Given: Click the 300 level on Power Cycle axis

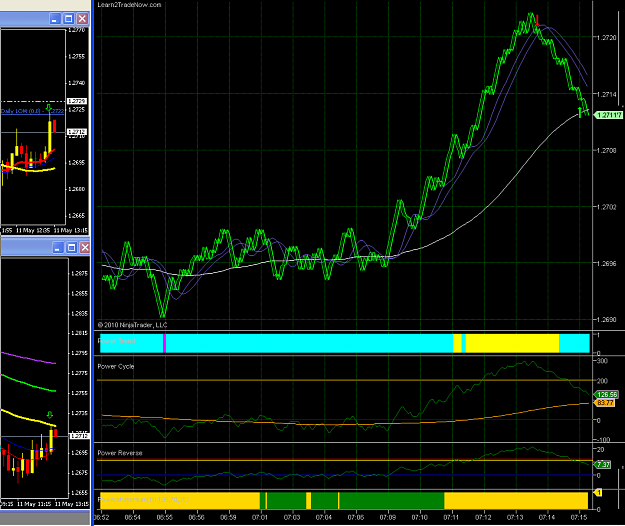Looking at the screenshot, I should click(x=602, y=361).
